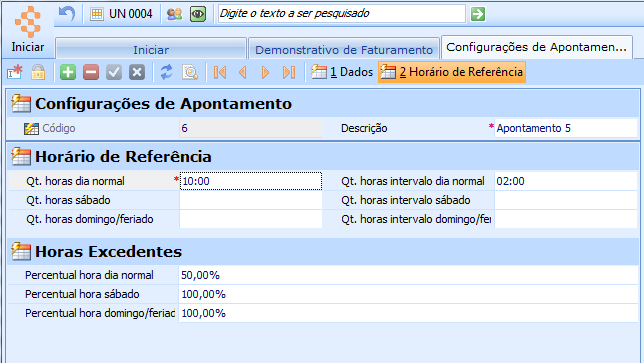Viewport: 644px width, 363px height.
Task: Switch to the 1 Dados section
Action: pos(342,72)
